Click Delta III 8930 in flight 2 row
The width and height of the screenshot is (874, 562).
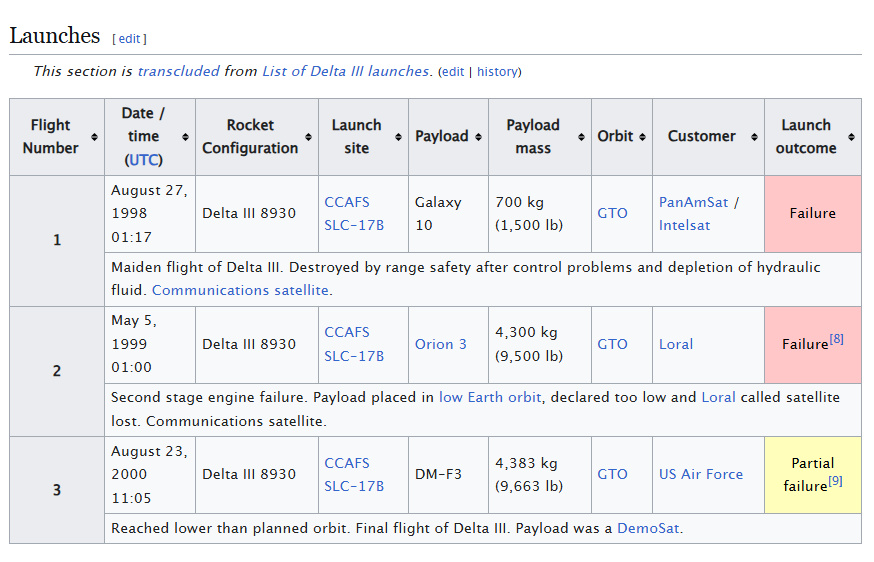coord(249,345)
